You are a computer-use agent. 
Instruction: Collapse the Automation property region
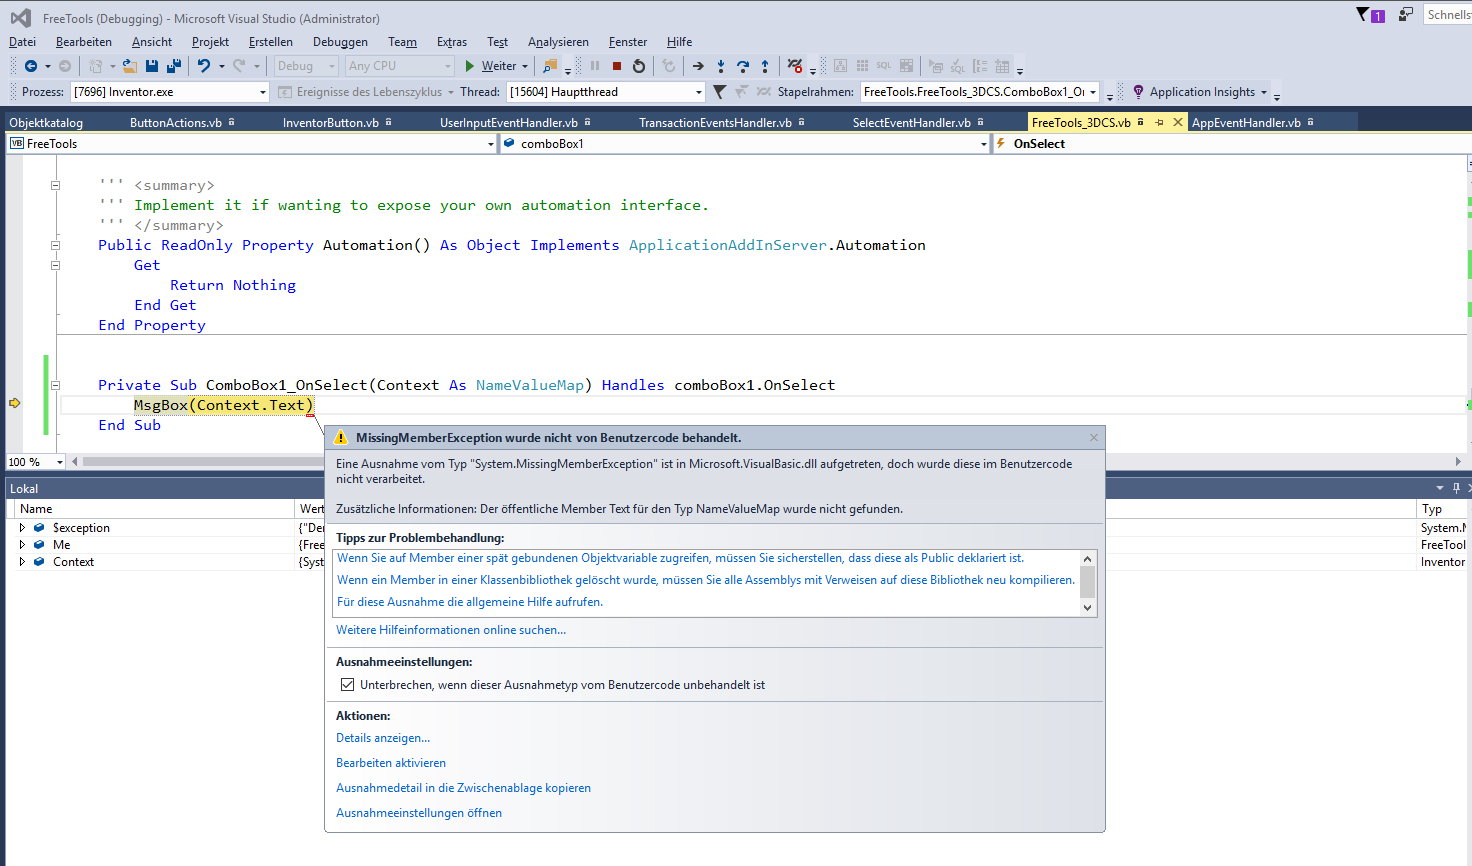(55, 245)
